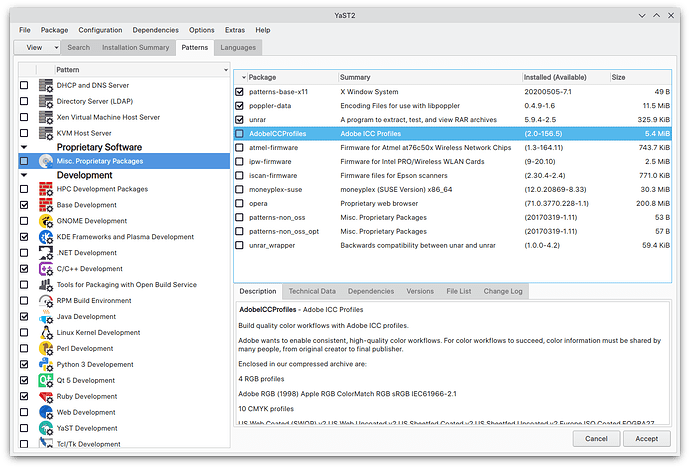
Task: Click the Qt 5 Development icon
Action: click(46, 380)
